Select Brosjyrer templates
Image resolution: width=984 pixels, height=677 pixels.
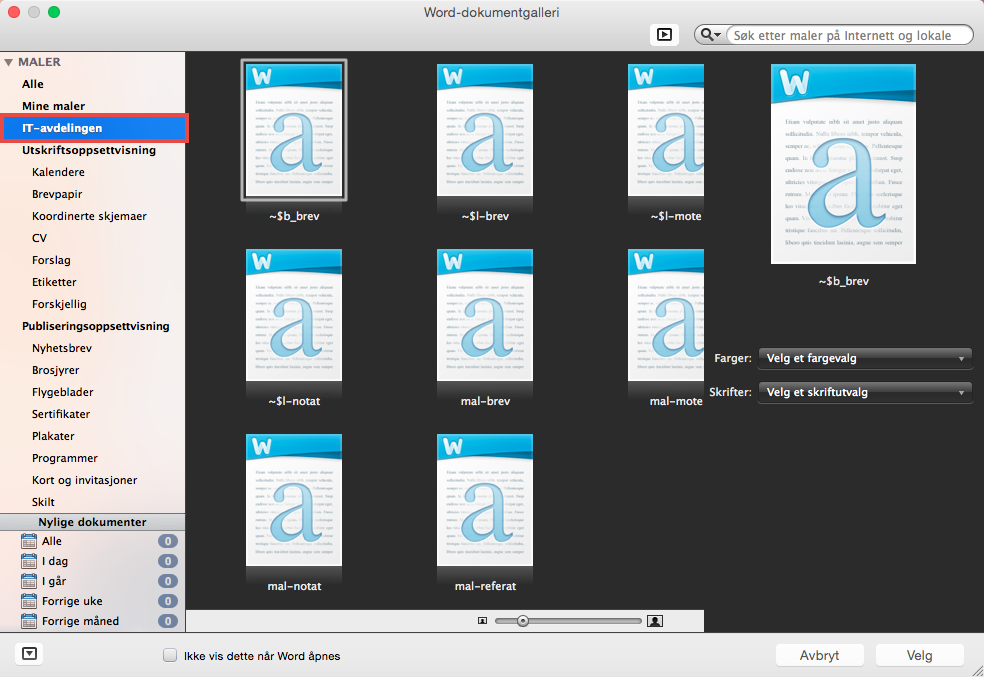click(x=55, y=370)
